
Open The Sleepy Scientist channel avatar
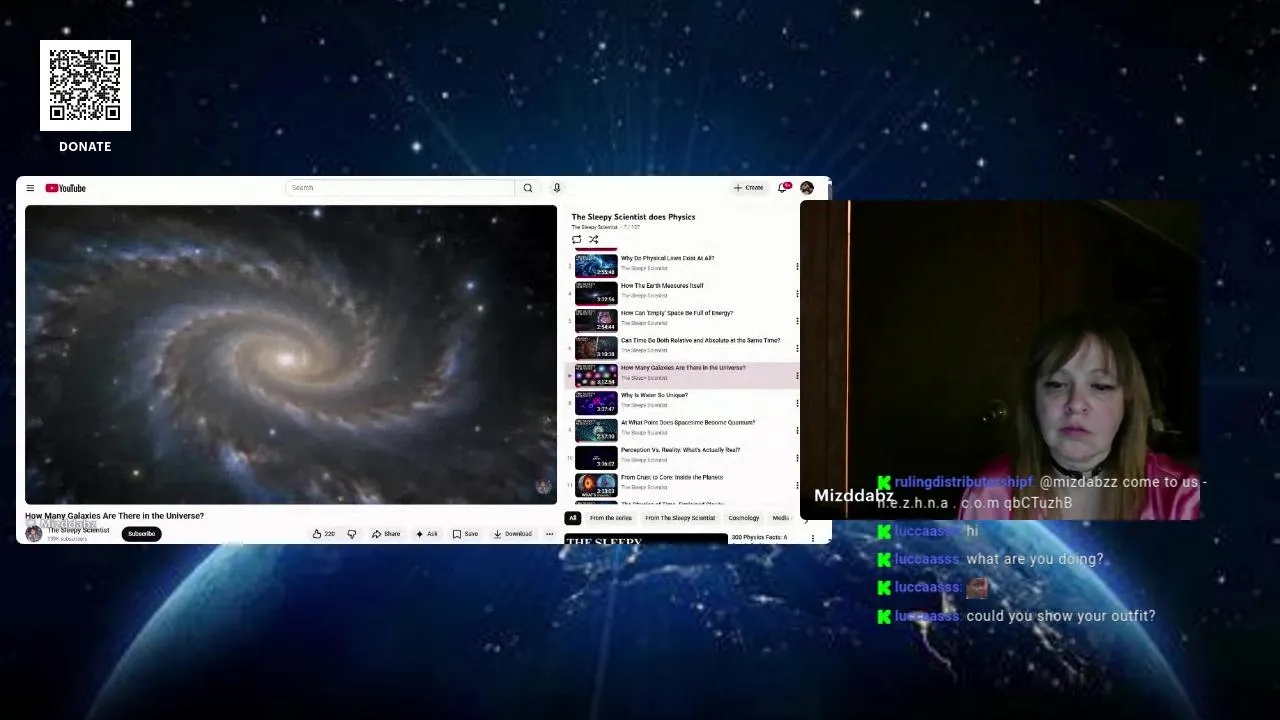point(34,534)
